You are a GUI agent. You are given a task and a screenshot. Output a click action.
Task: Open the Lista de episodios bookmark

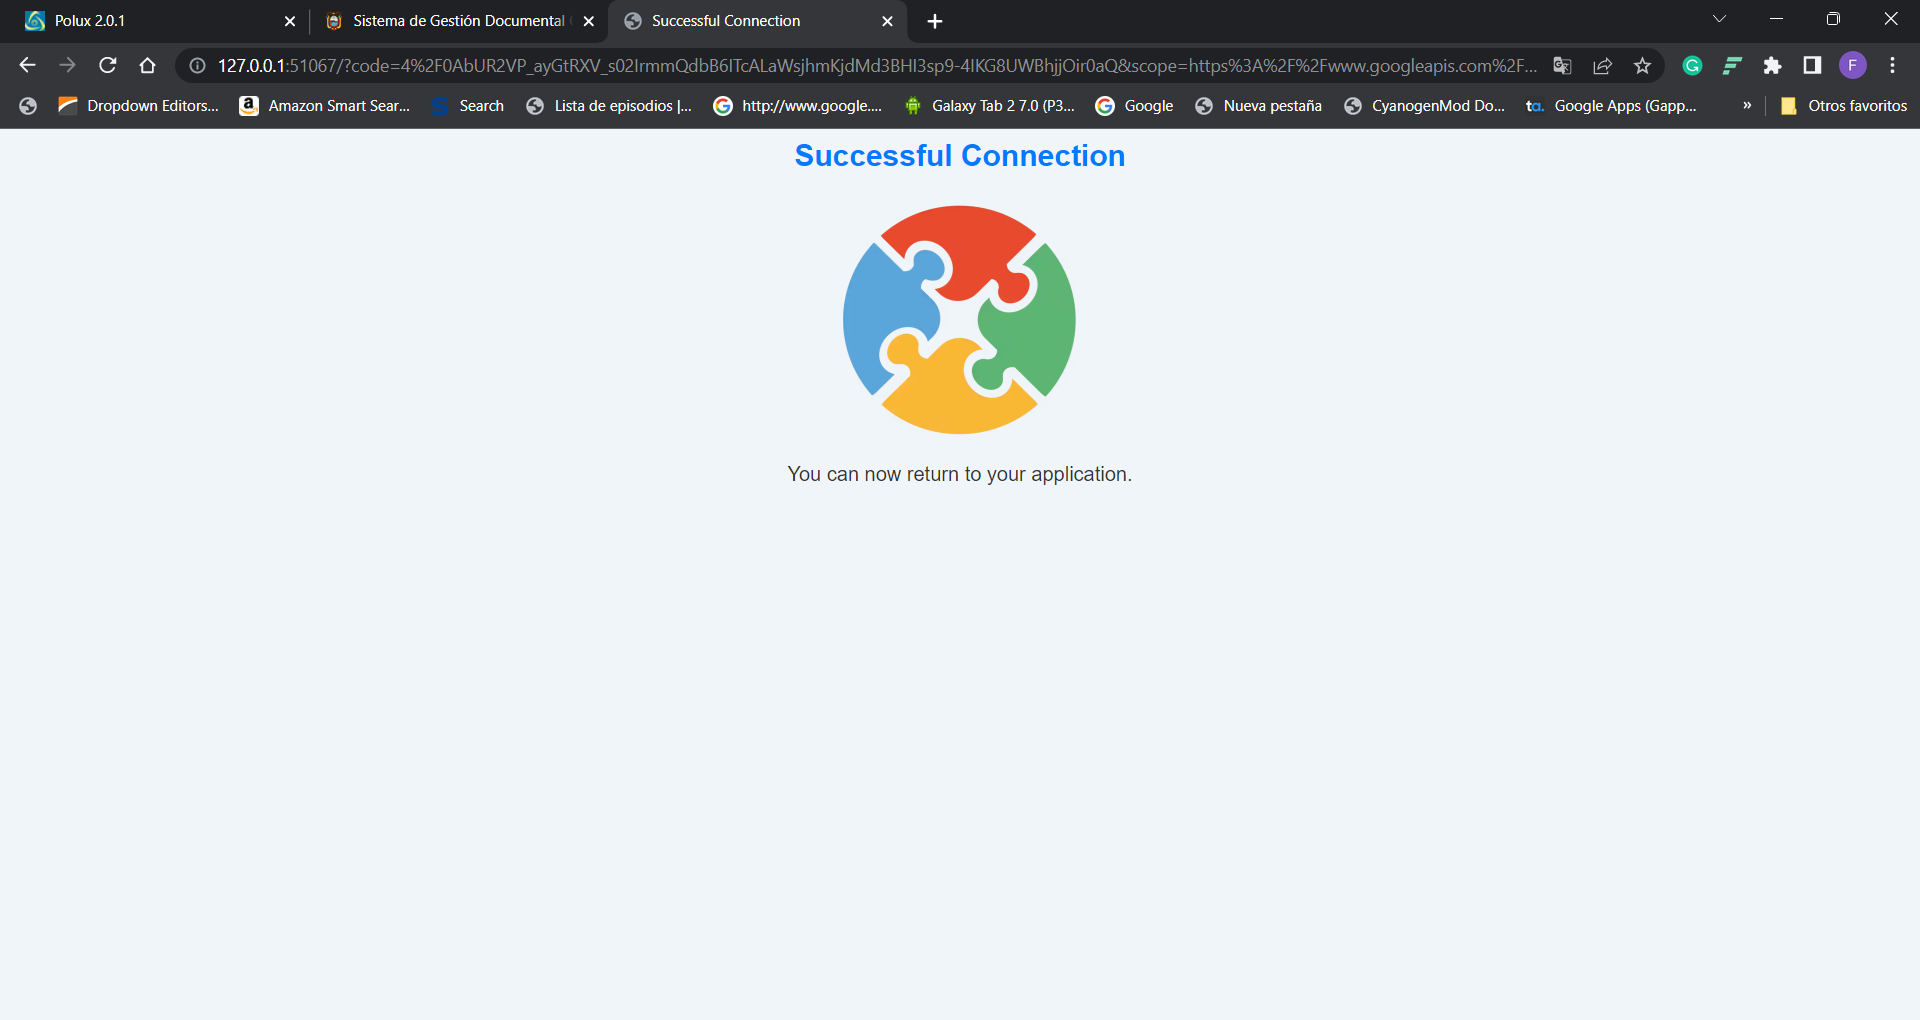tap(609, 106)
